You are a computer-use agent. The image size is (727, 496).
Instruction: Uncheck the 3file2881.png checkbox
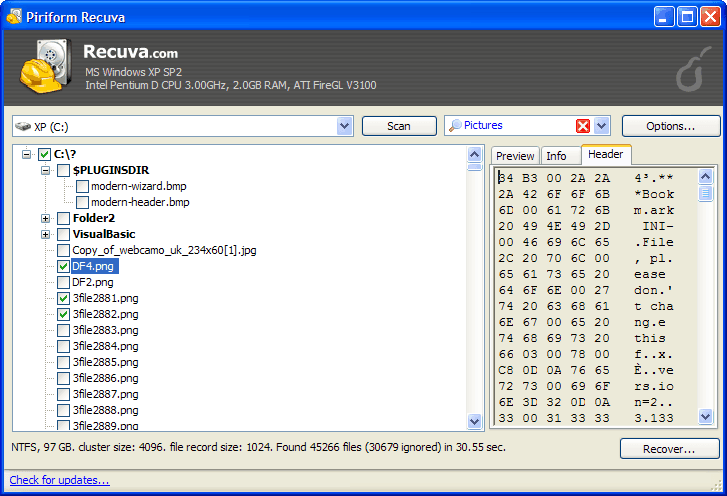(x=64, y=298)
